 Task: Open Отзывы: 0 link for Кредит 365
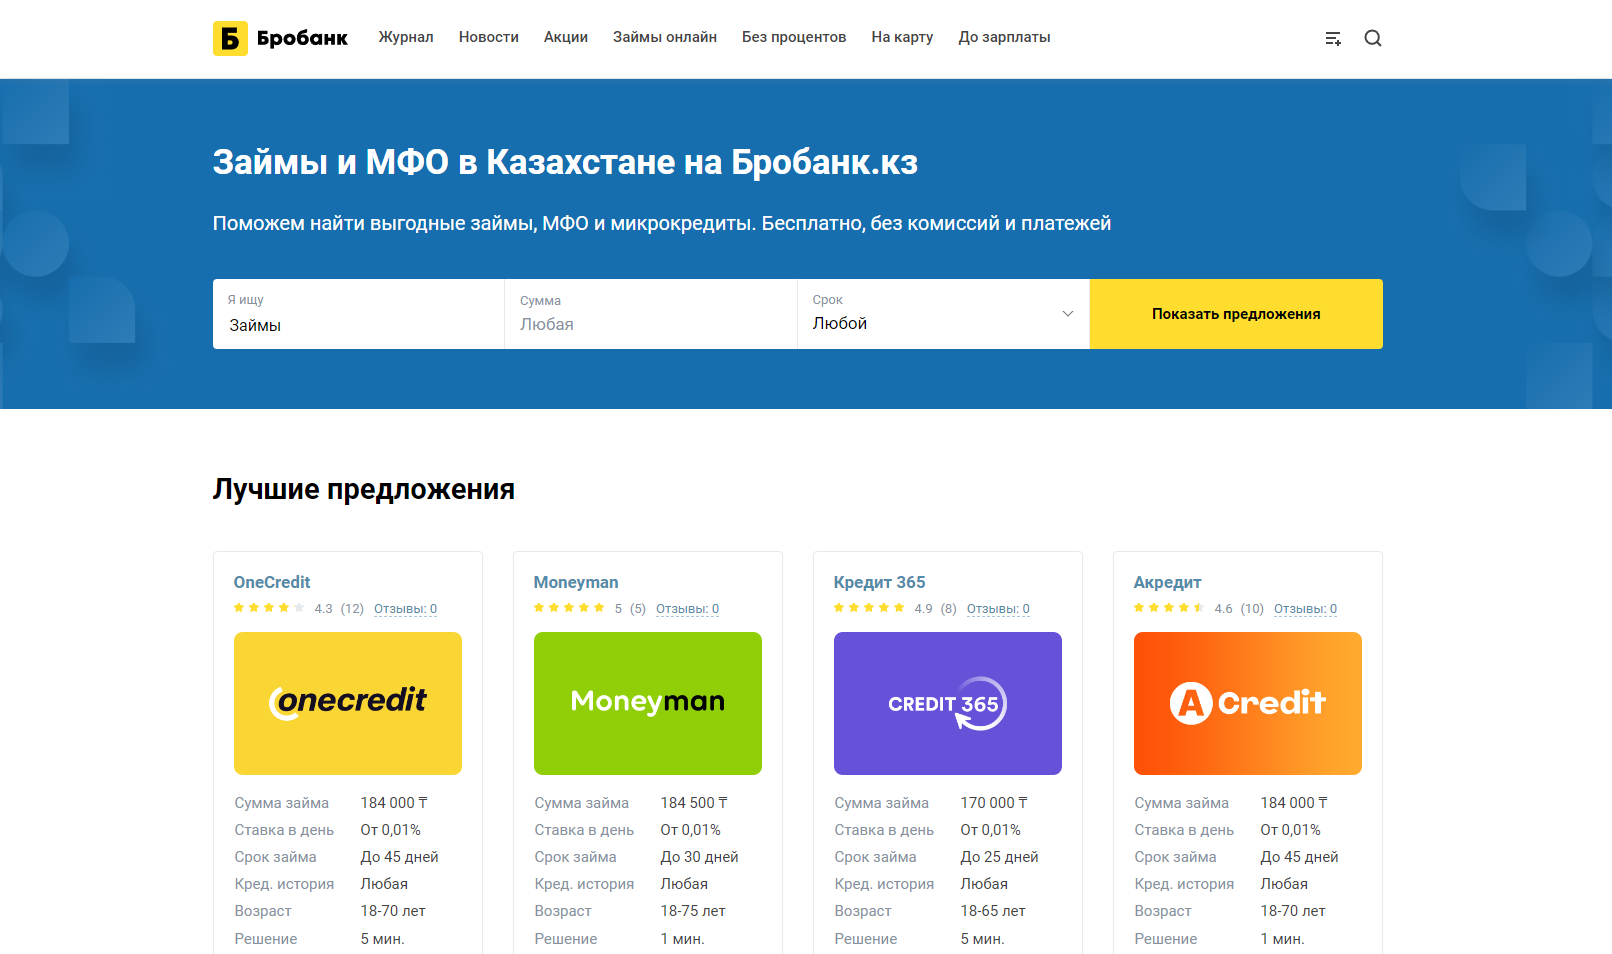[998, 609]
